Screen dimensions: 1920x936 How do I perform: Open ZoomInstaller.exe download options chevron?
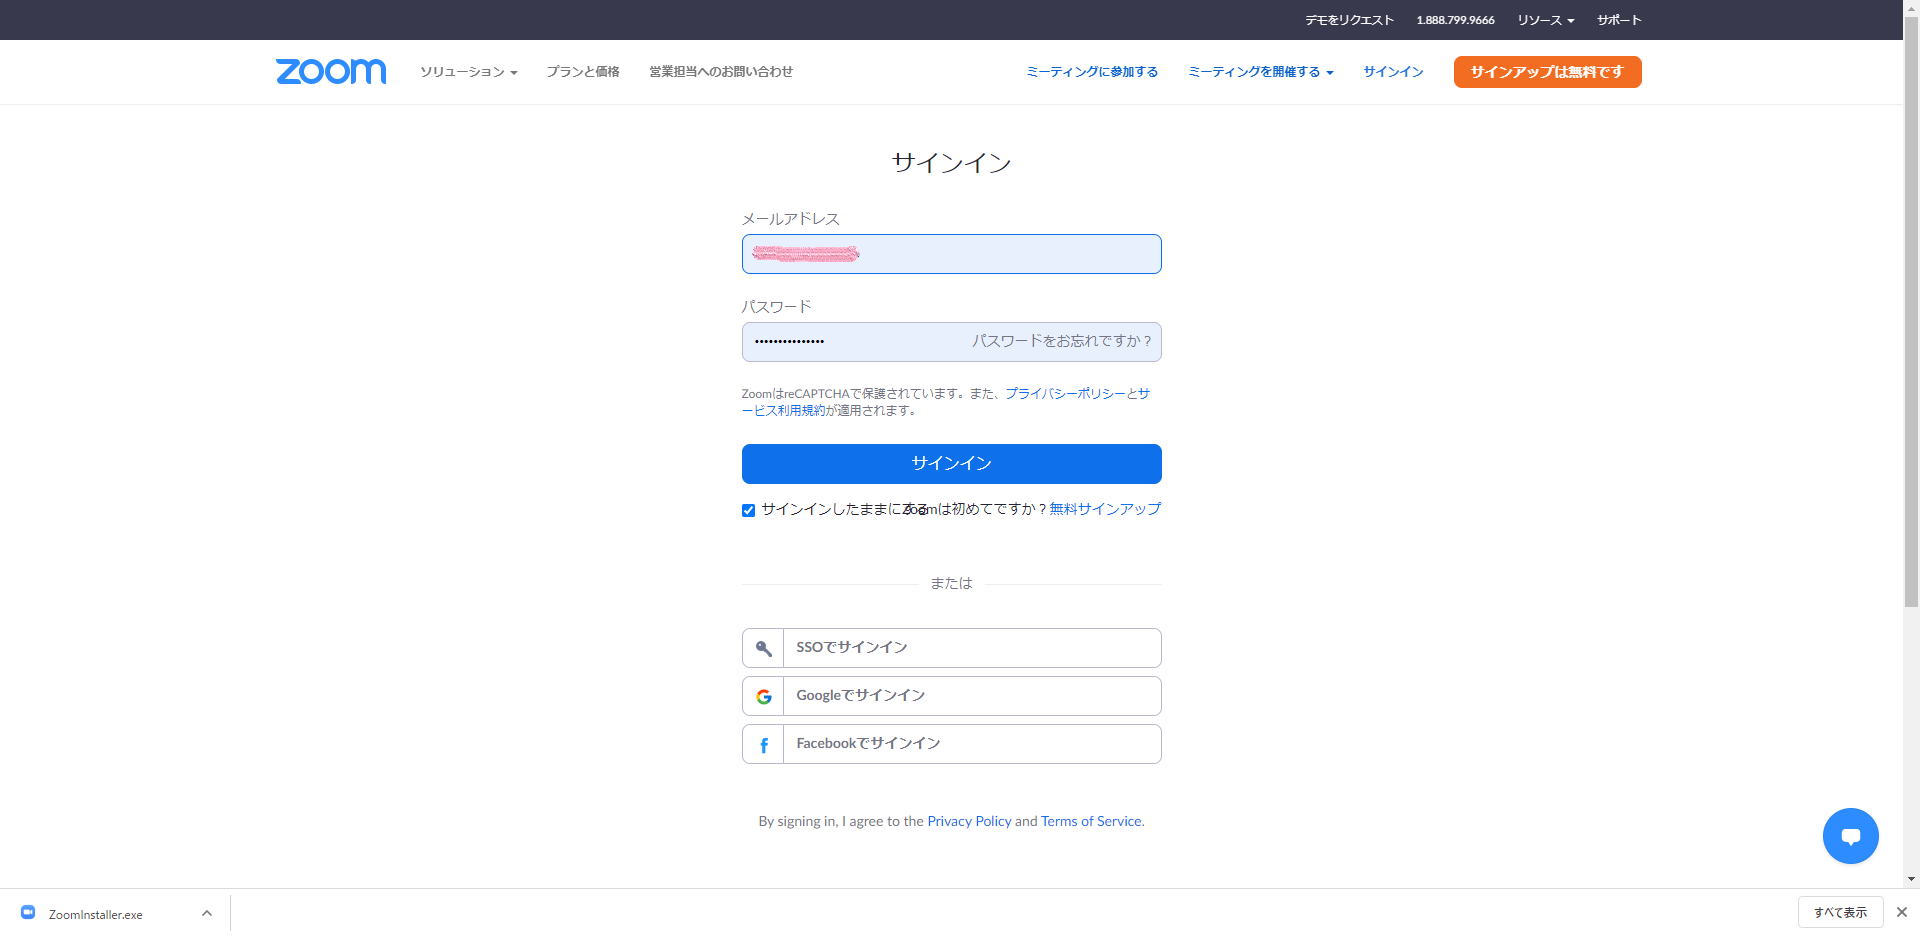point(207,913)
